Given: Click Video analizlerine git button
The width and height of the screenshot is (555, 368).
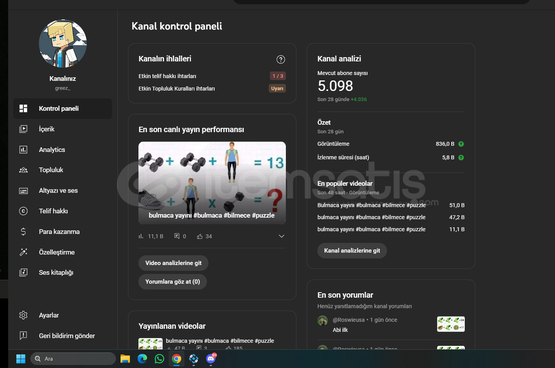Looking at the screenshot, I should (173, 263).
